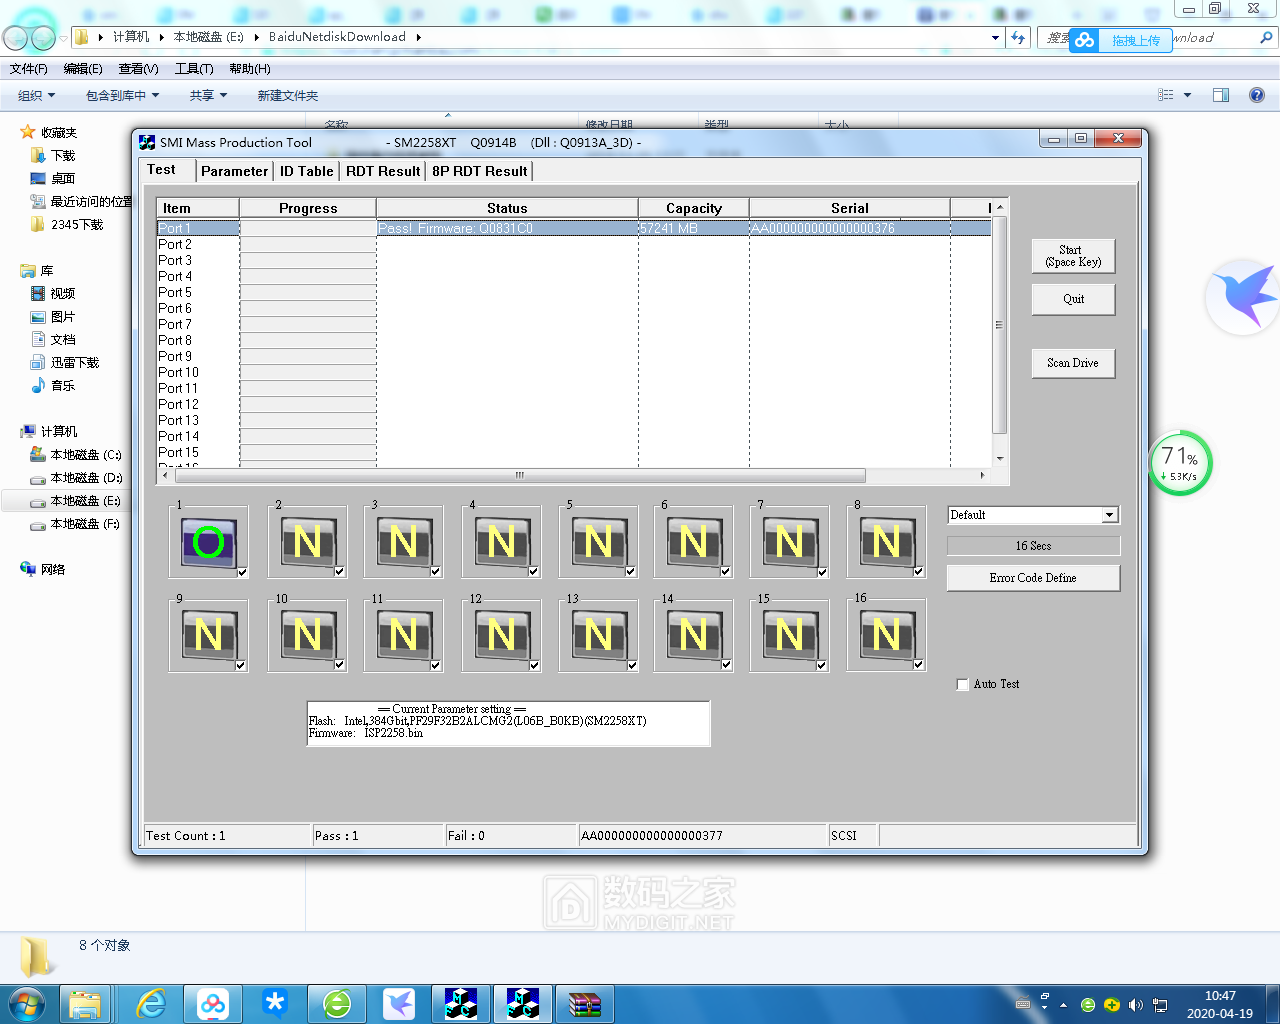Click the taskbar clock showing 10:47
This screenshot has height=1024, width=1280.
[x=1220, y=1004]
